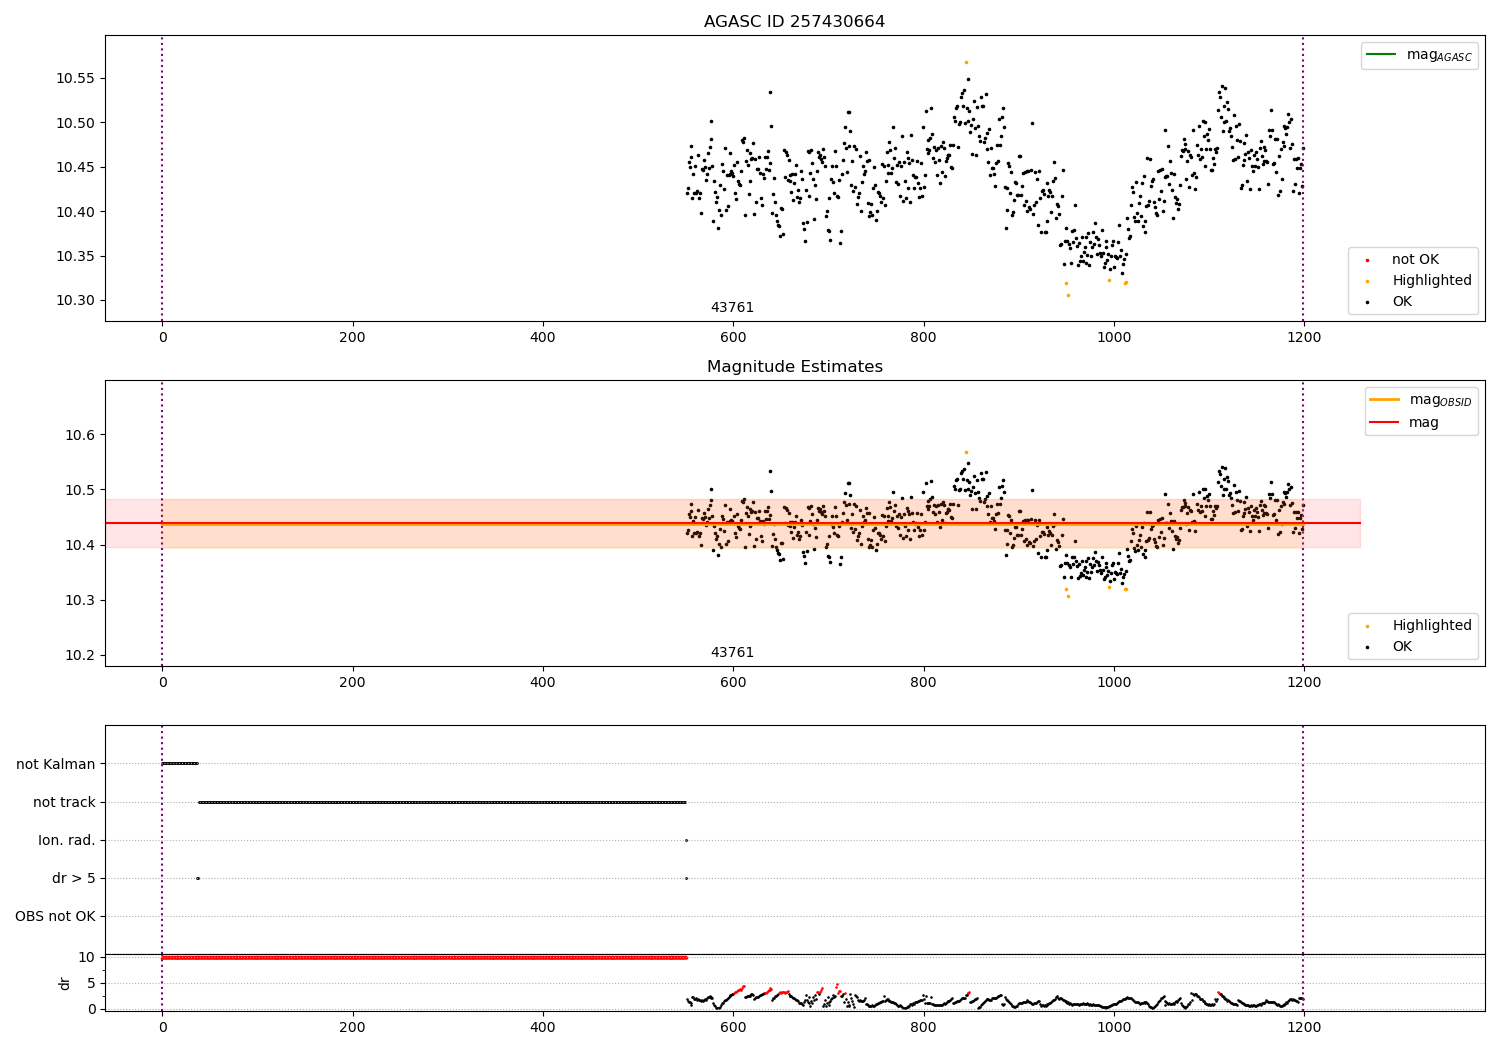Click the '43761' label in the top plot
1500x1050 pixels.
pyautogui.click(x=732, y=308)
